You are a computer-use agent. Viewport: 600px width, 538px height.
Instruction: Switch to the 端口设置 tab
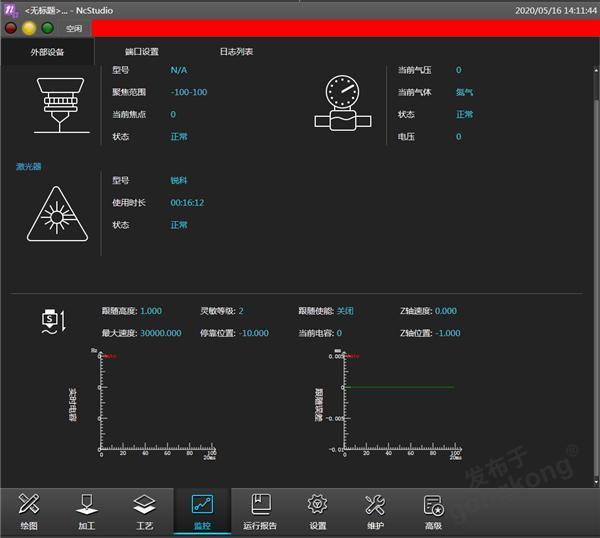point(142,51)
